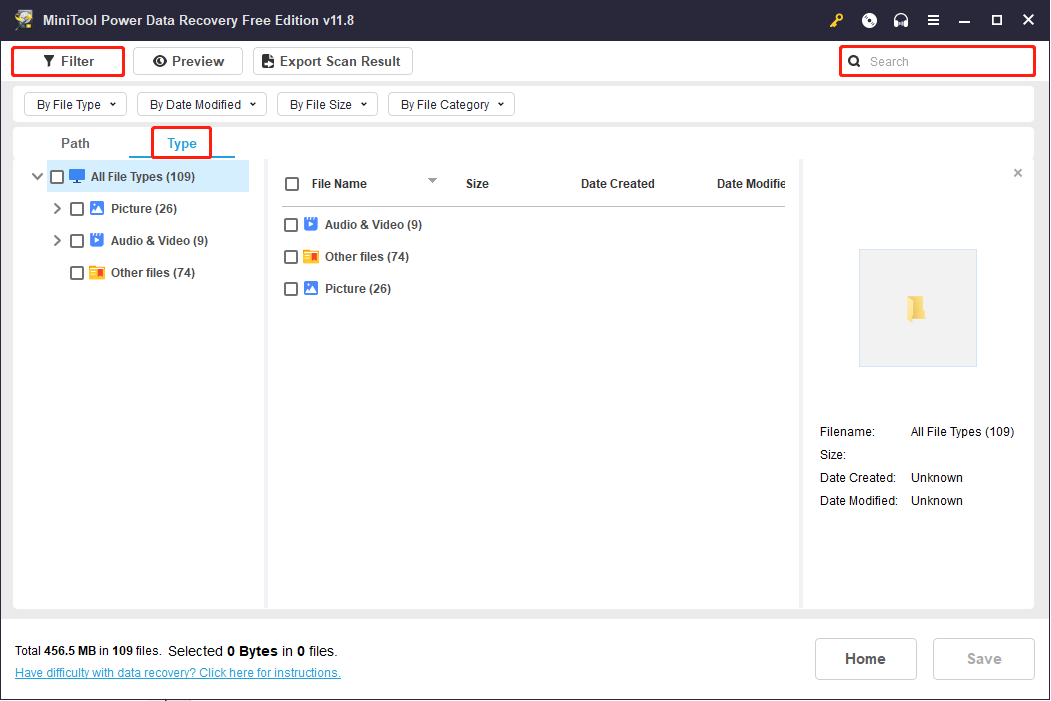Check Audio & Video (9) in file list
Image resolution: width=1051 pixels, height=701 pixels.
291,225
